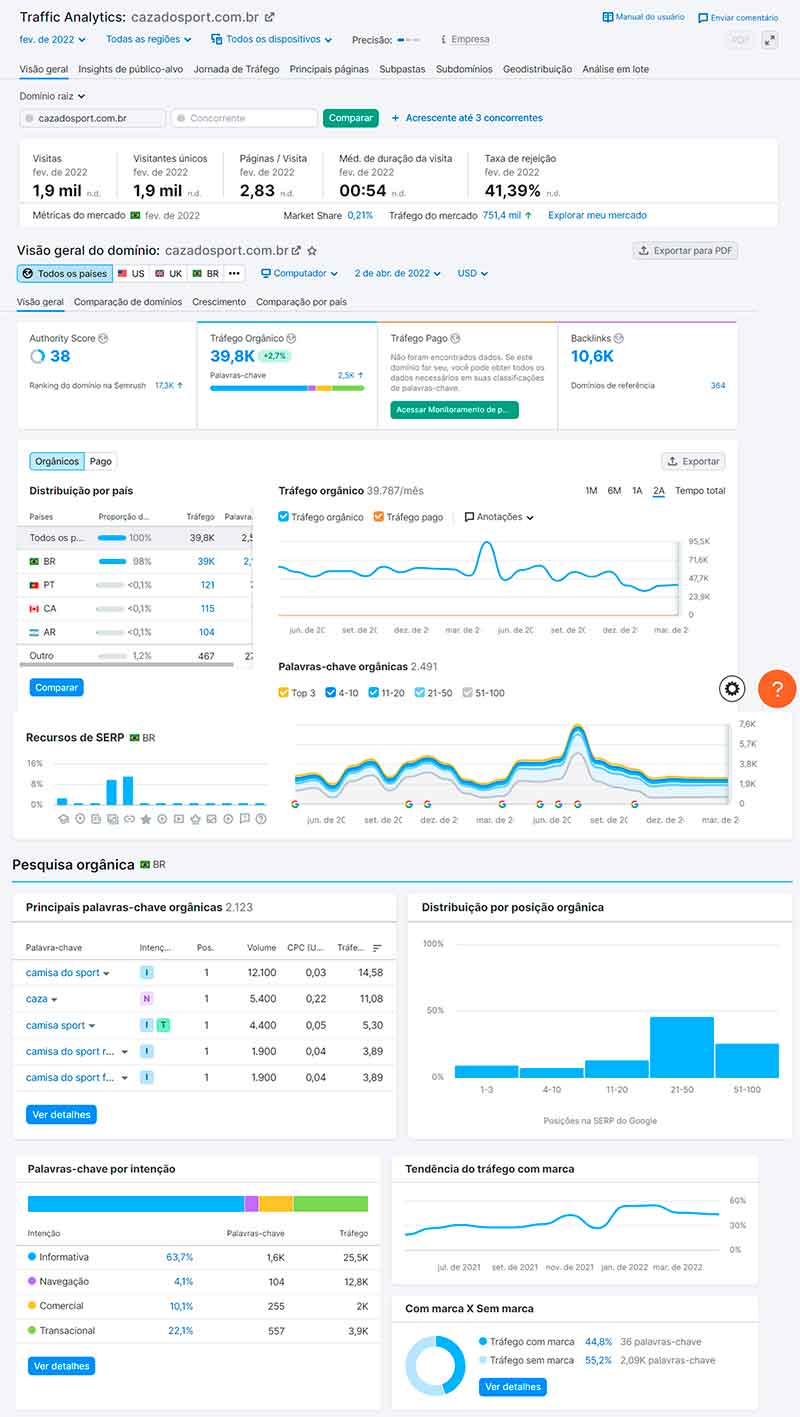Viewport: 800px width, 1417px height.
Task: Open the Insights de público-alvo tab
Action: (x=130, y=69)
